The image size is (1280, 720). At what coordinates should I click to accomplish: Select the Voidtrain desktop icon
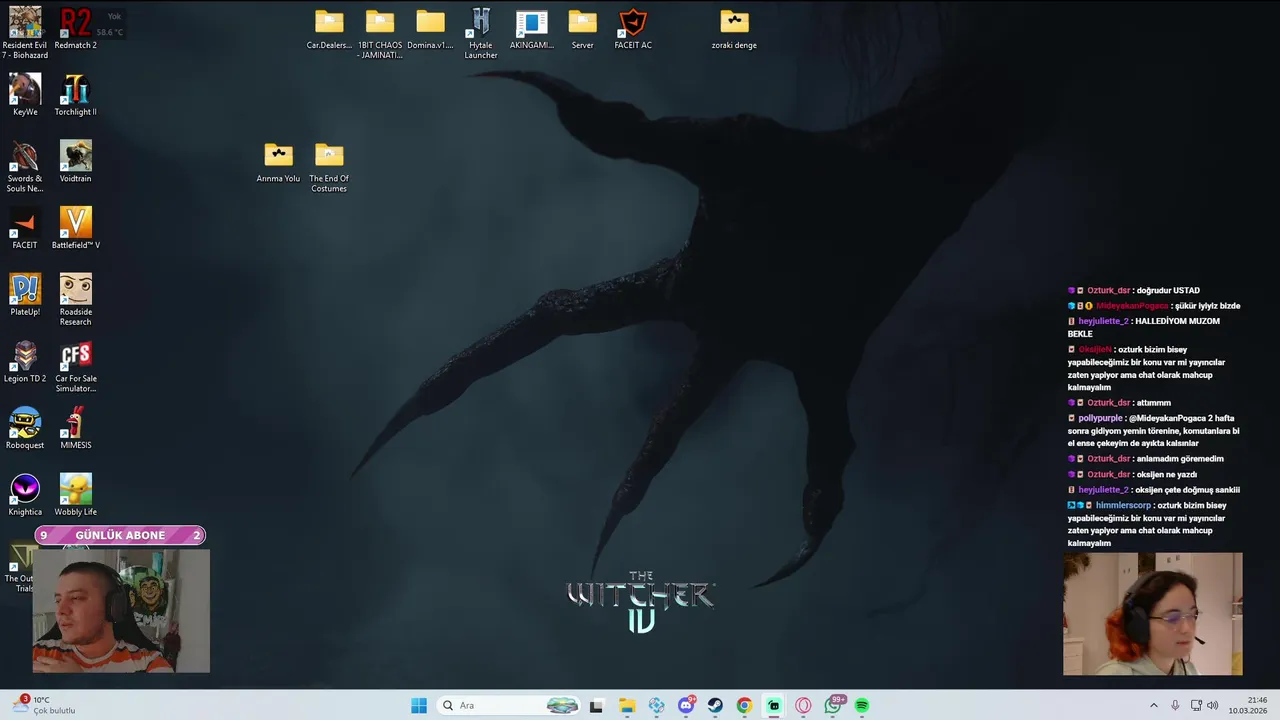pos(76,161)
